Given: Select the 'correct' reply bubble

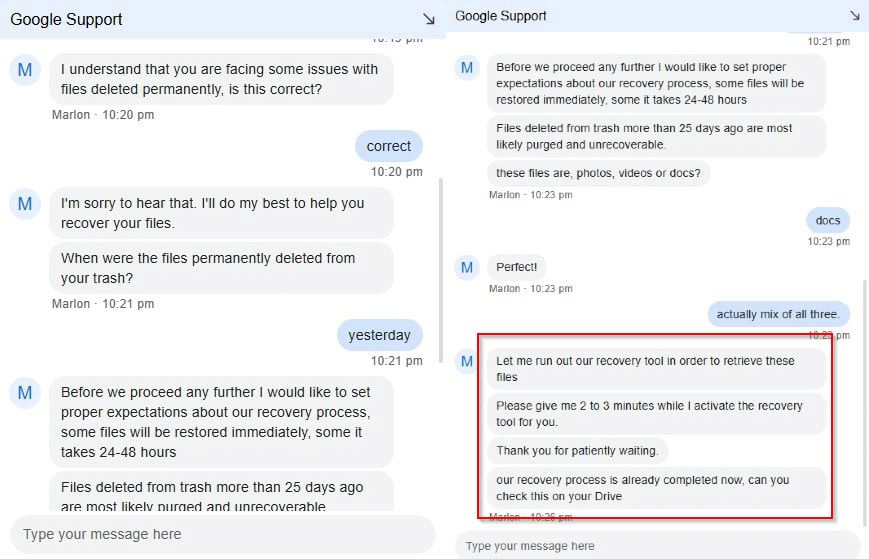Looking at the screenshot, I should click(x=389, y=146).
